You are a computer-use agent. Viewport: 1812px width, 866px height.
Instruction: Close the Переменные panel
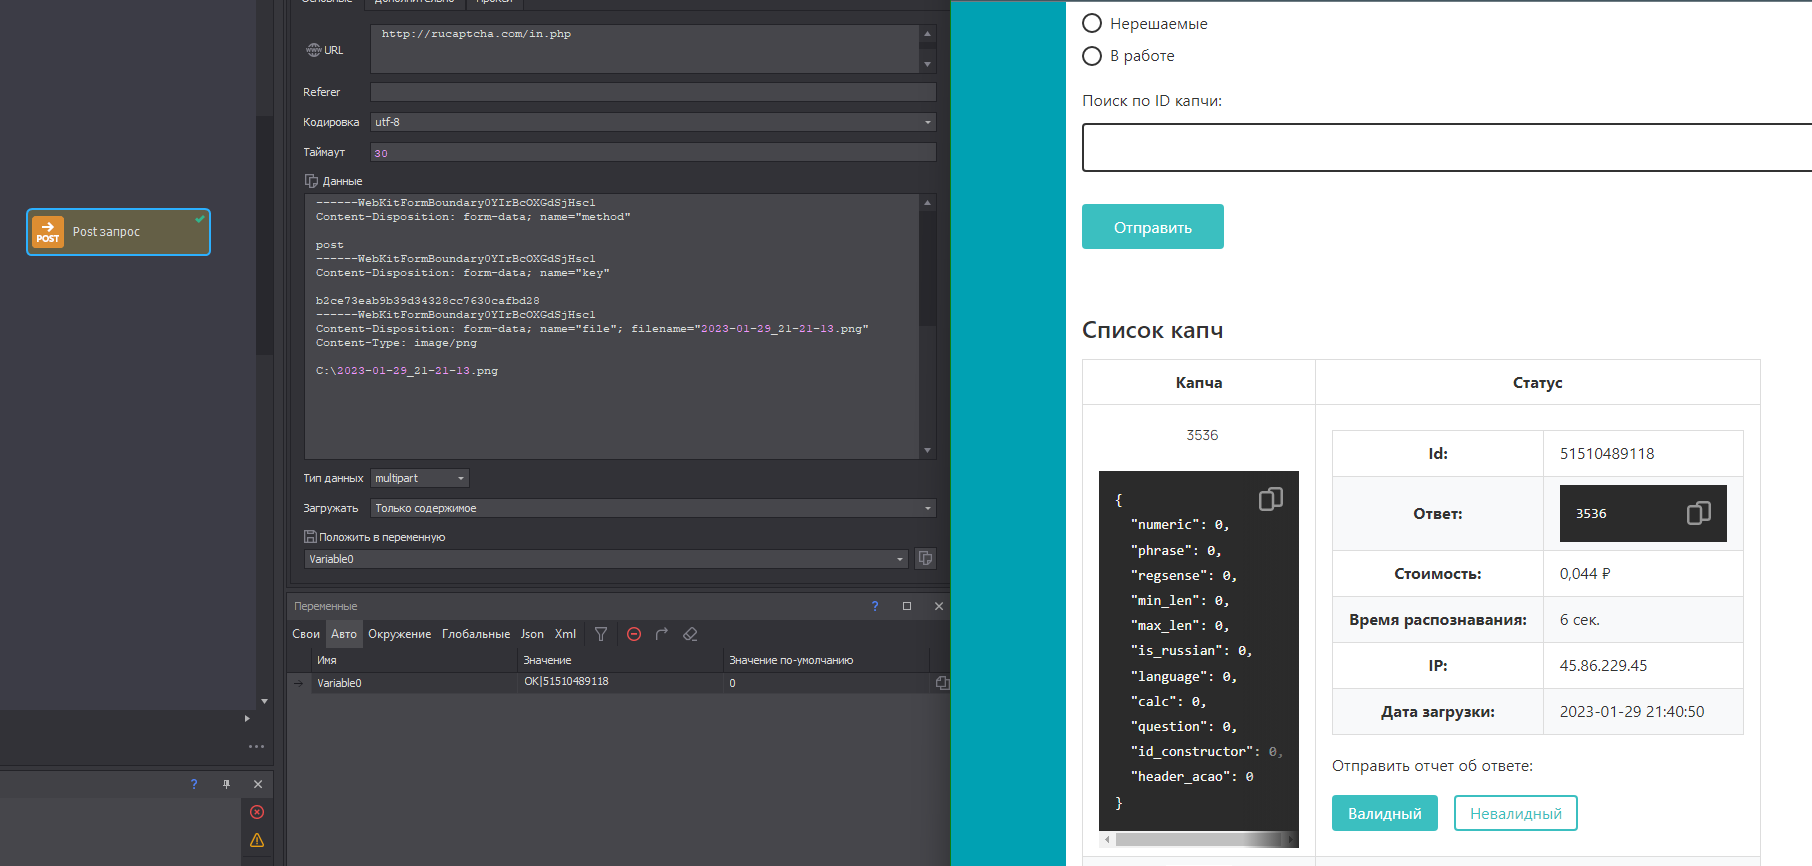tap(939, 606)
